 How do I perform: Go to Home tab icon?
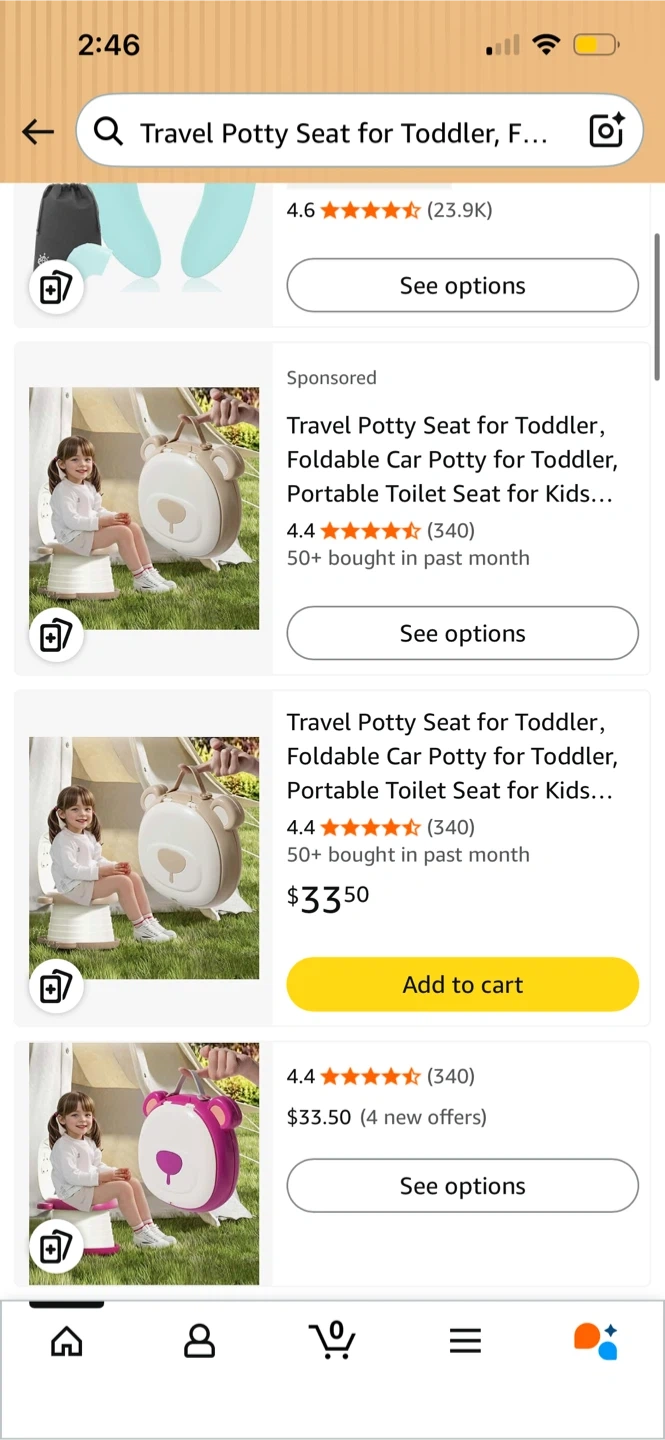(67, 1341)
